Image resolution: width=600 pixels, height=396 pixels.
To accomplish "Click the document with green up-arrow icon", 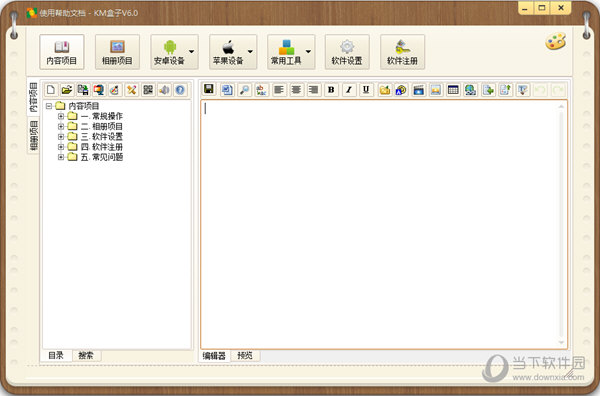I will 505,90.
